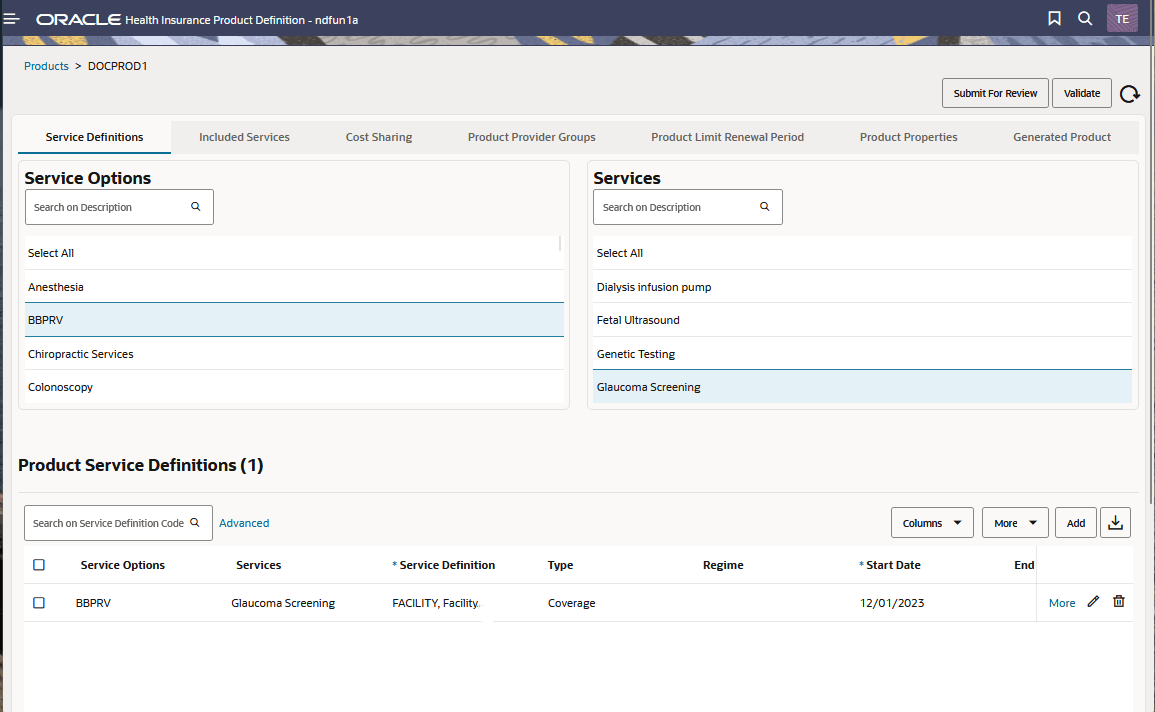Image resolution: width=1155 pixels, height=712 pixels.
Task: Switch to the Cost Sharing tab
Action: [x=379, y=137]
